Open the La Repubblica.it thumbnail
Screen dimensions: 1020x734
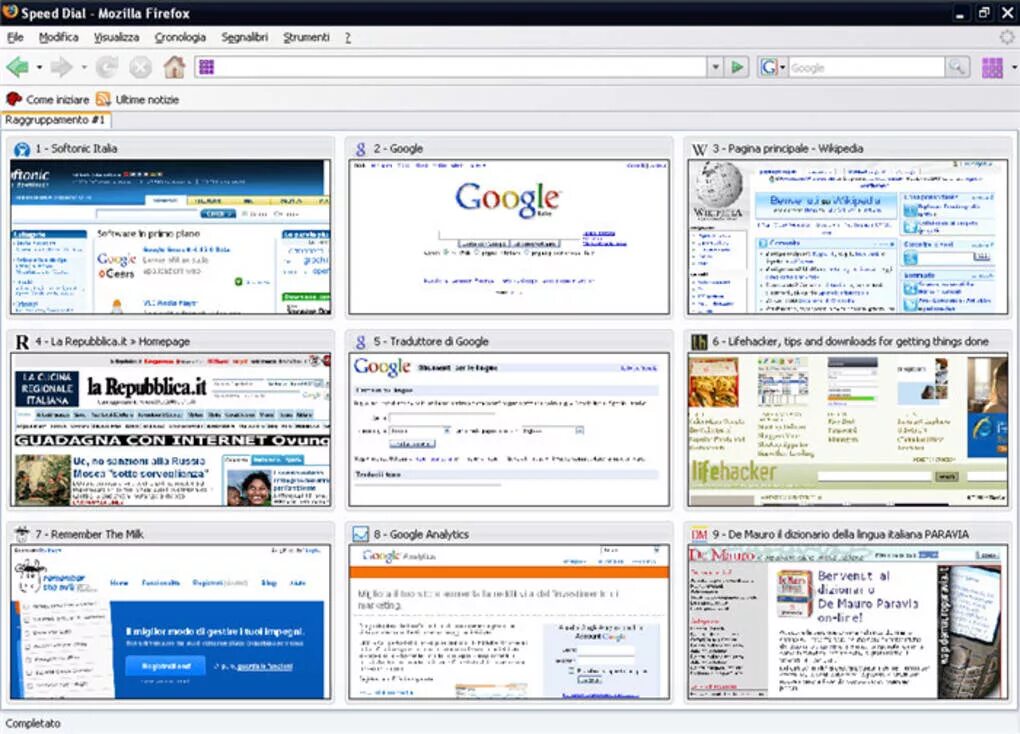point(170,429)
